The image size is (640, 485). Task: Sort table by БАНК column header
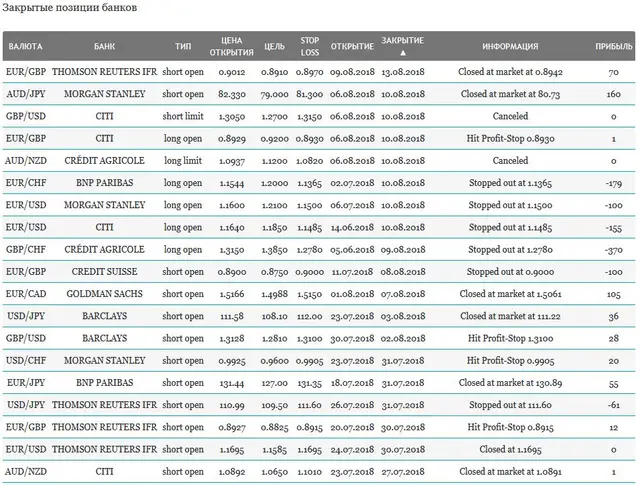coord(104,47)
